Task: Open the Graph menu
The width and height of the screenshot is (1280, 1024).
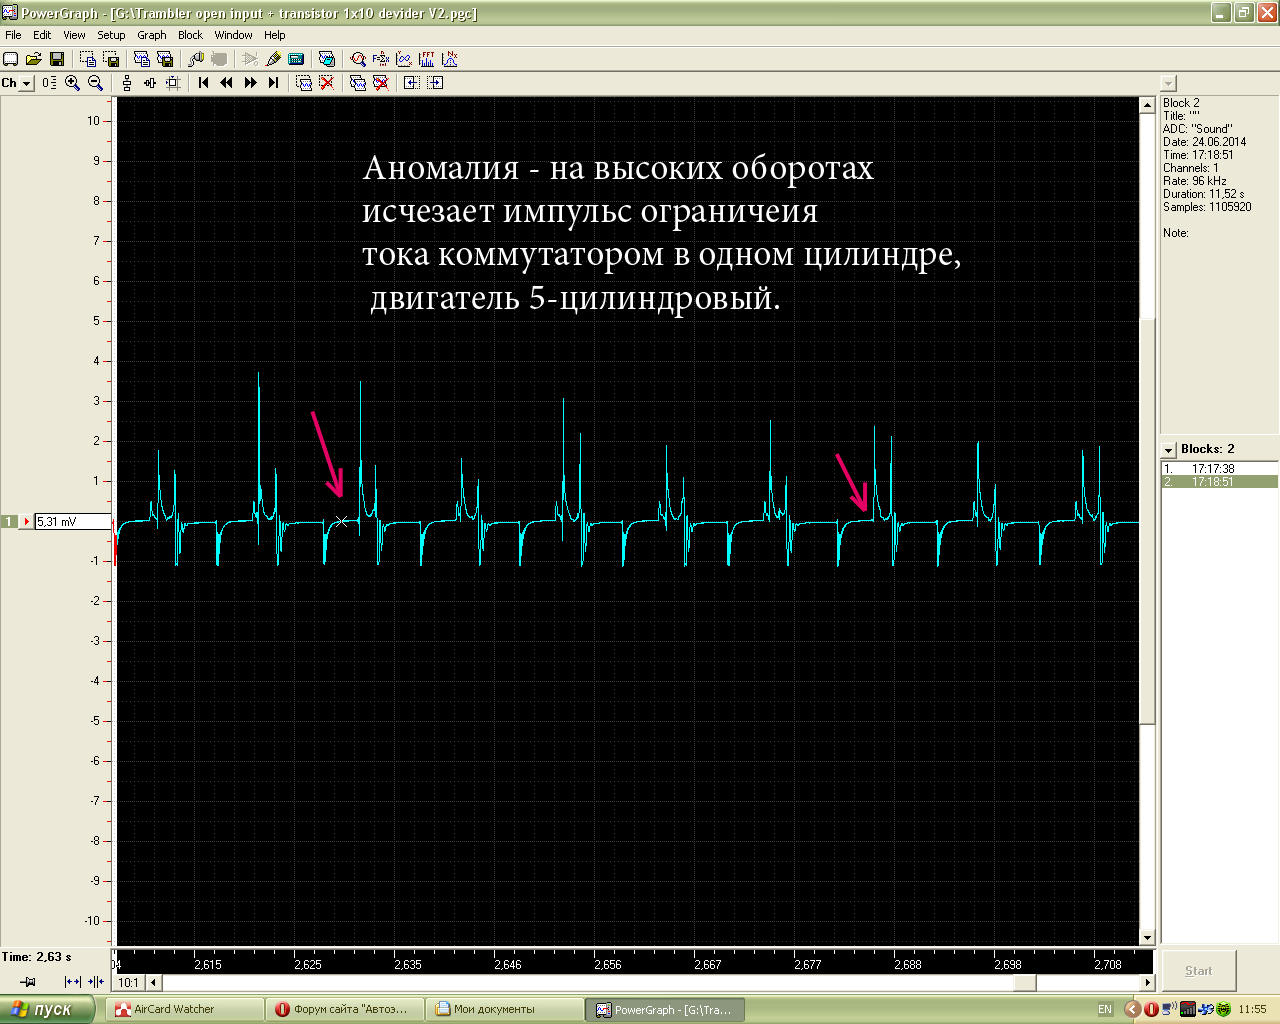Action: pos(152,35)
